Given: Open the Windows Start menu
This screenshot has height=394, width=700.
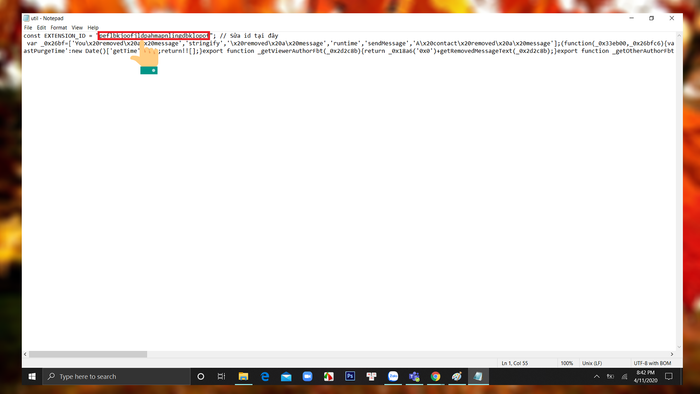Looking at the screenshot, I should [x=32, y=377].
